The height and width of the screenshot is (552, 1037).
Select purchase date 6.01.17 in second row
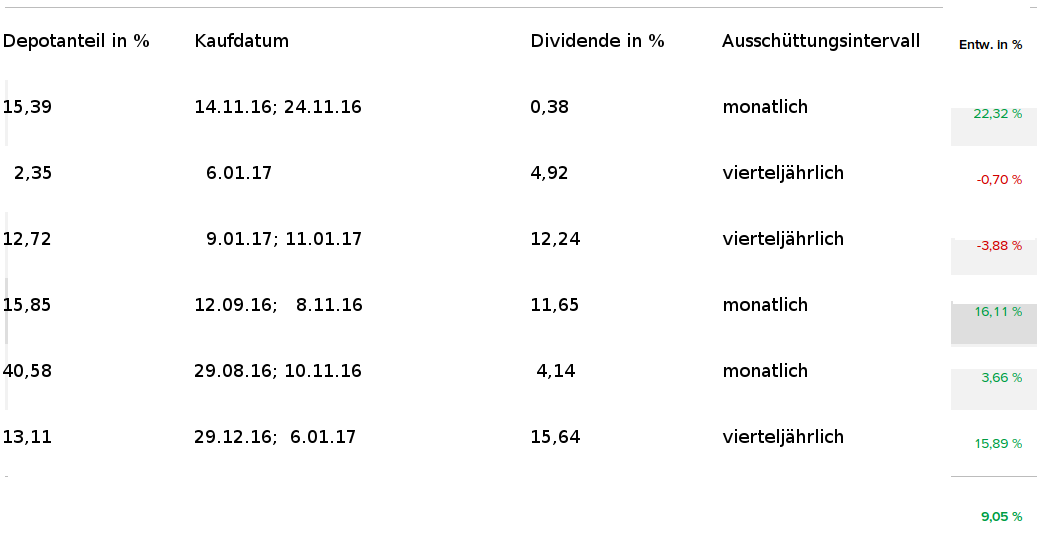(x=239, y=173)
